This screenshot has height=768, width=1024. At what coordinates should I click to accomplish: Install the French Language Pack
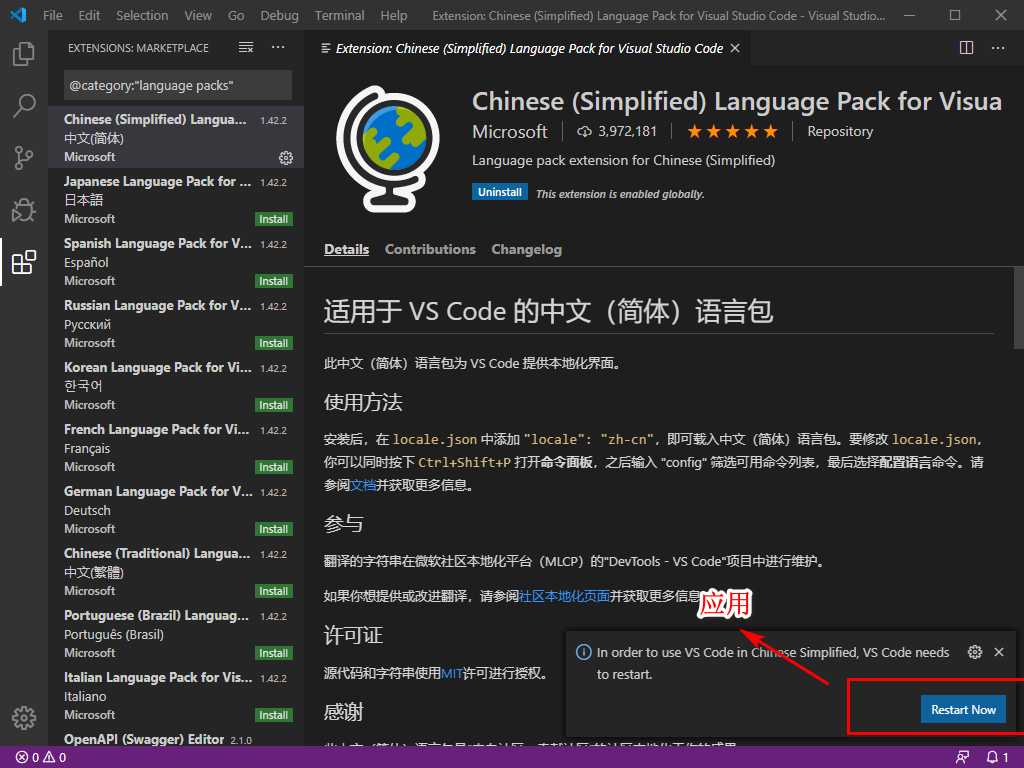point(273,468)
